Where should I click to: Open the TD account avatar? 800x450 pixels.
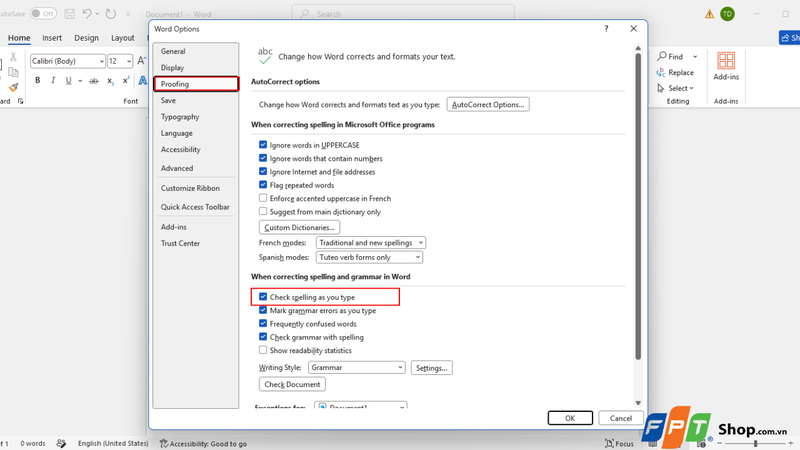(728, 14)
